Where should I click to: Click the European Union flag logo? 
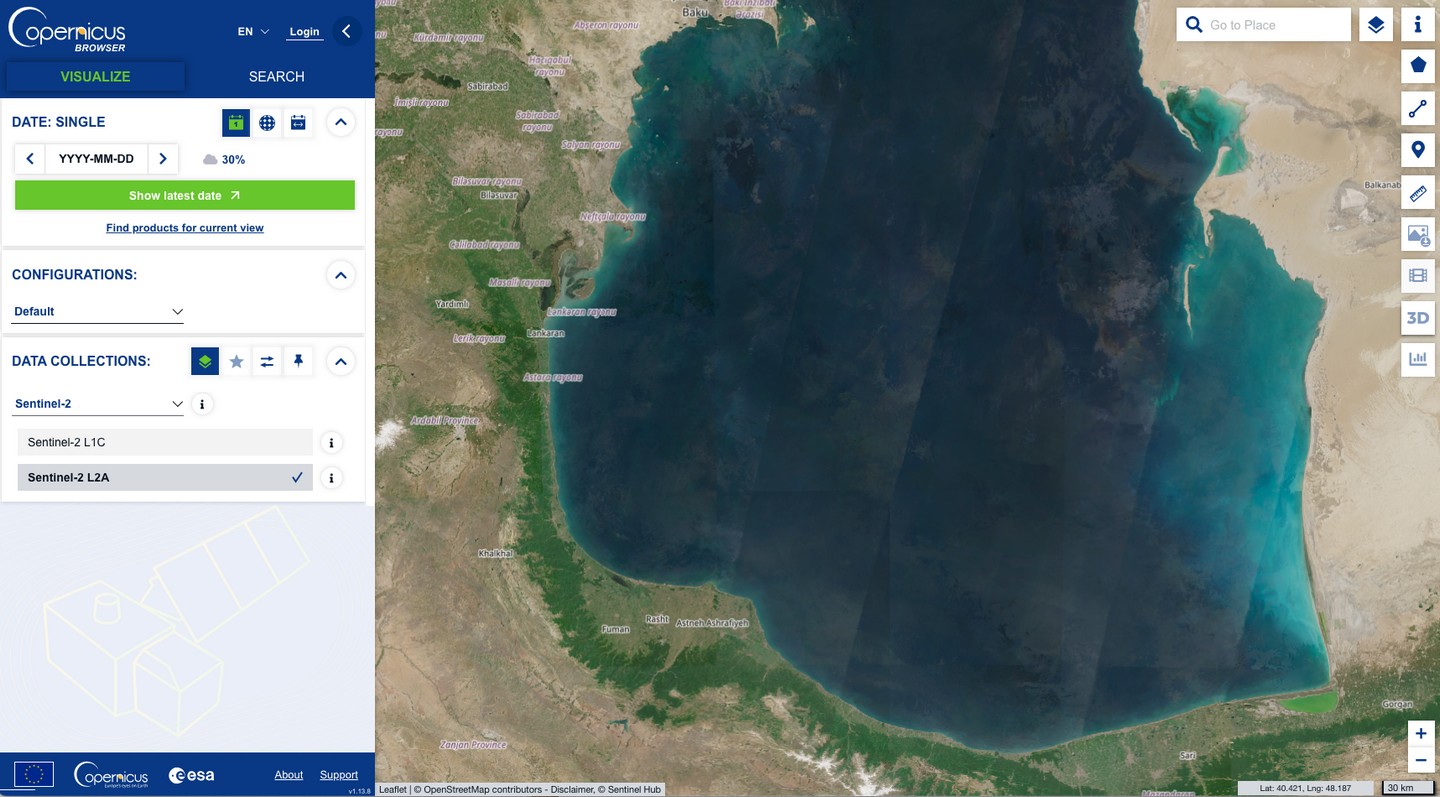coord(34,774)
